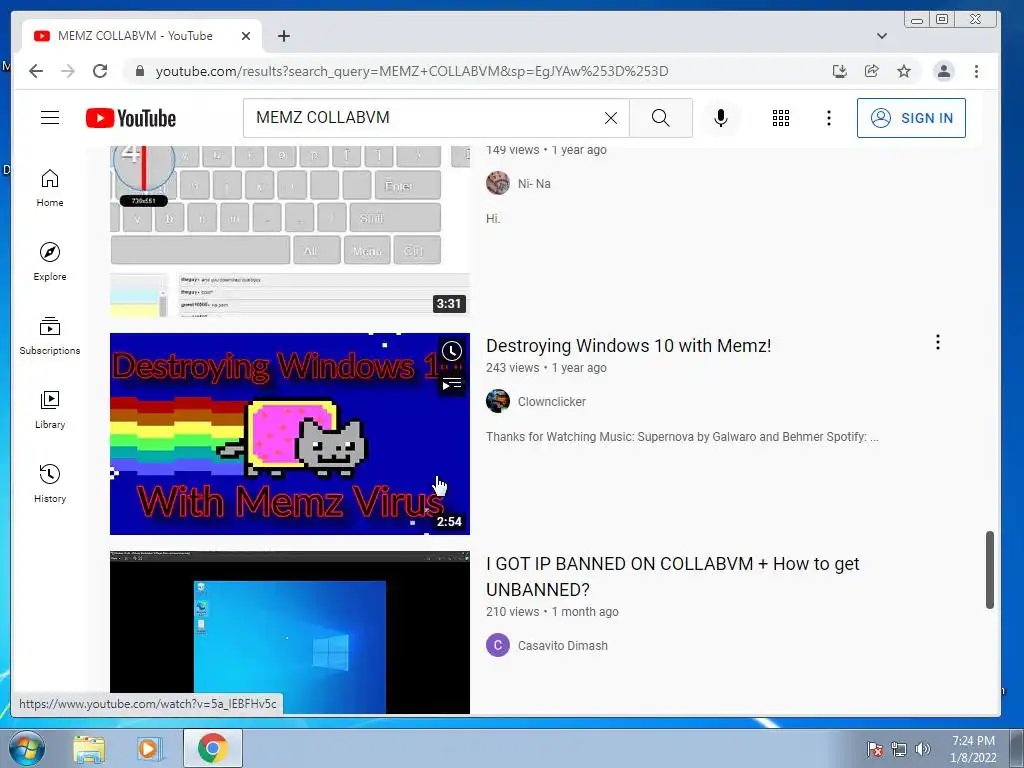Open the keyboard thumbnail video lasting 3:31
The width and height of the screenshot is (1024, 768).
coord(290,232)
